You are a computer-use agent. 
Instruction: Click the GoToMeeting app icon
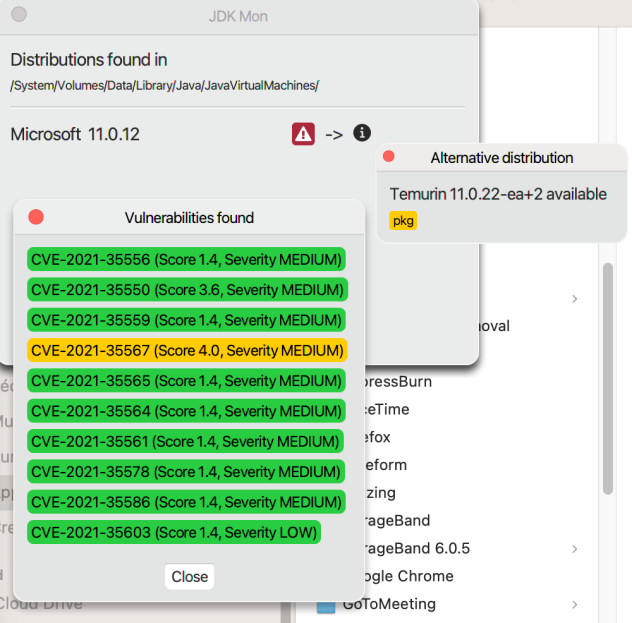click(x=325, y=604)
